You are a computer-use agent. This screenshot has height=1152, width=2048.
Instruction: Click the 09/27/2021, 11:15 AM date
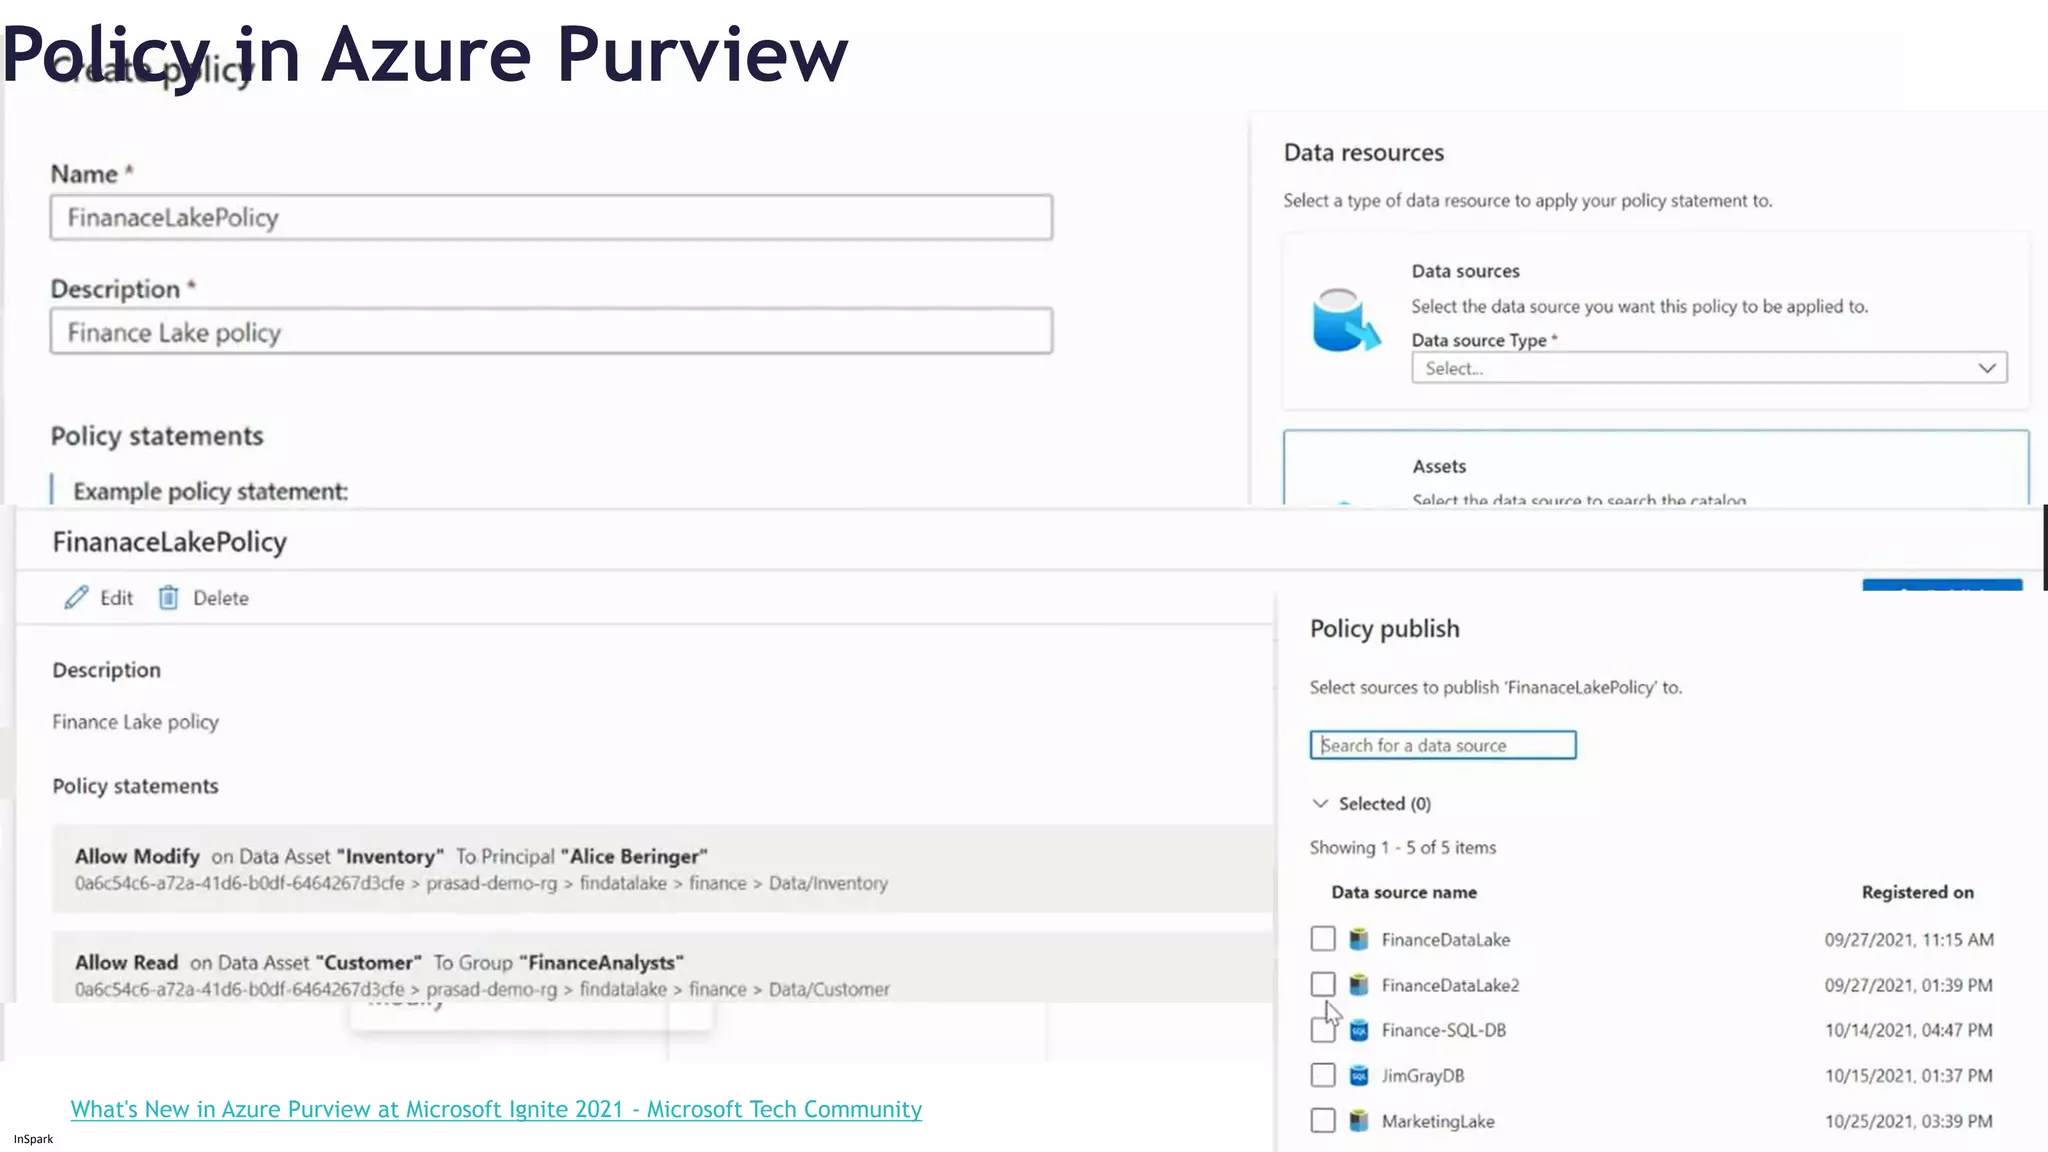[x=1909, y=939]
